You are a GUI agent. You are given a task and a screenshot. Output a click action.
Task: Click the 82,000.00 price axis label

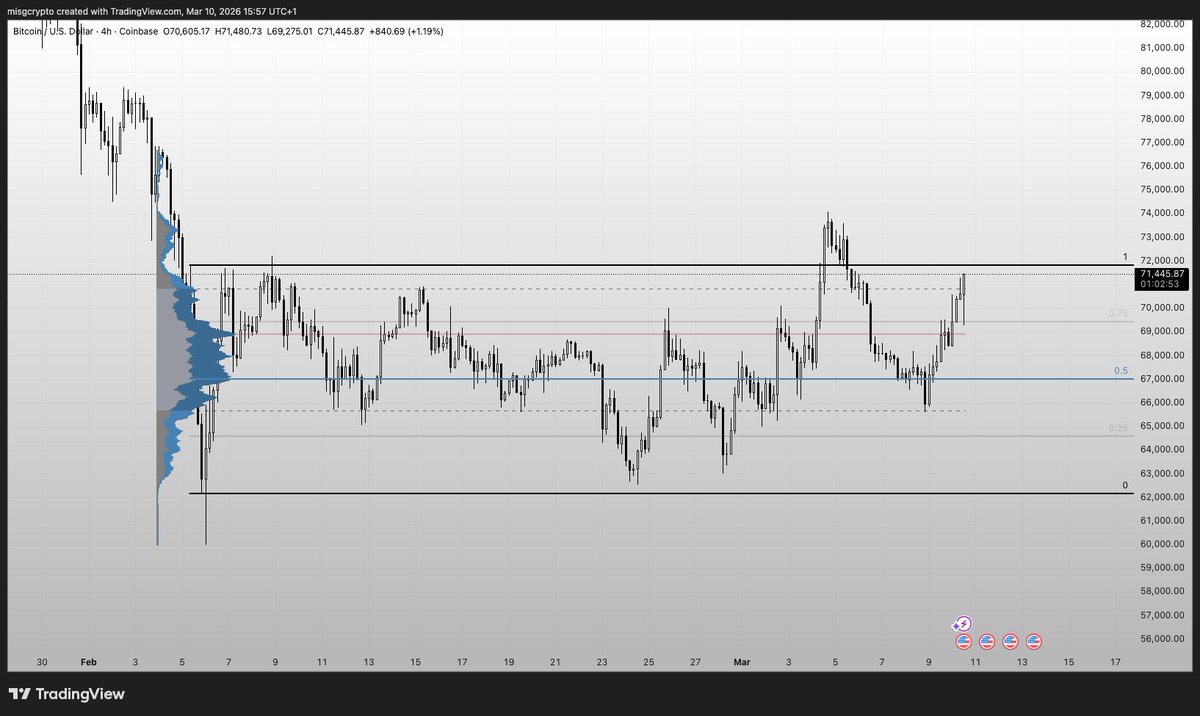pyautogui.click(x=1163, y=23)
